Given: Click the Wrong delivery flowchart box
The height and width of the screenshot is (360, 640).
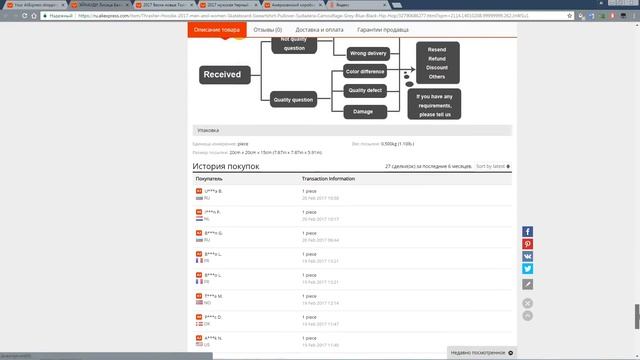Looking at the screenshot, I should [368, 53].
